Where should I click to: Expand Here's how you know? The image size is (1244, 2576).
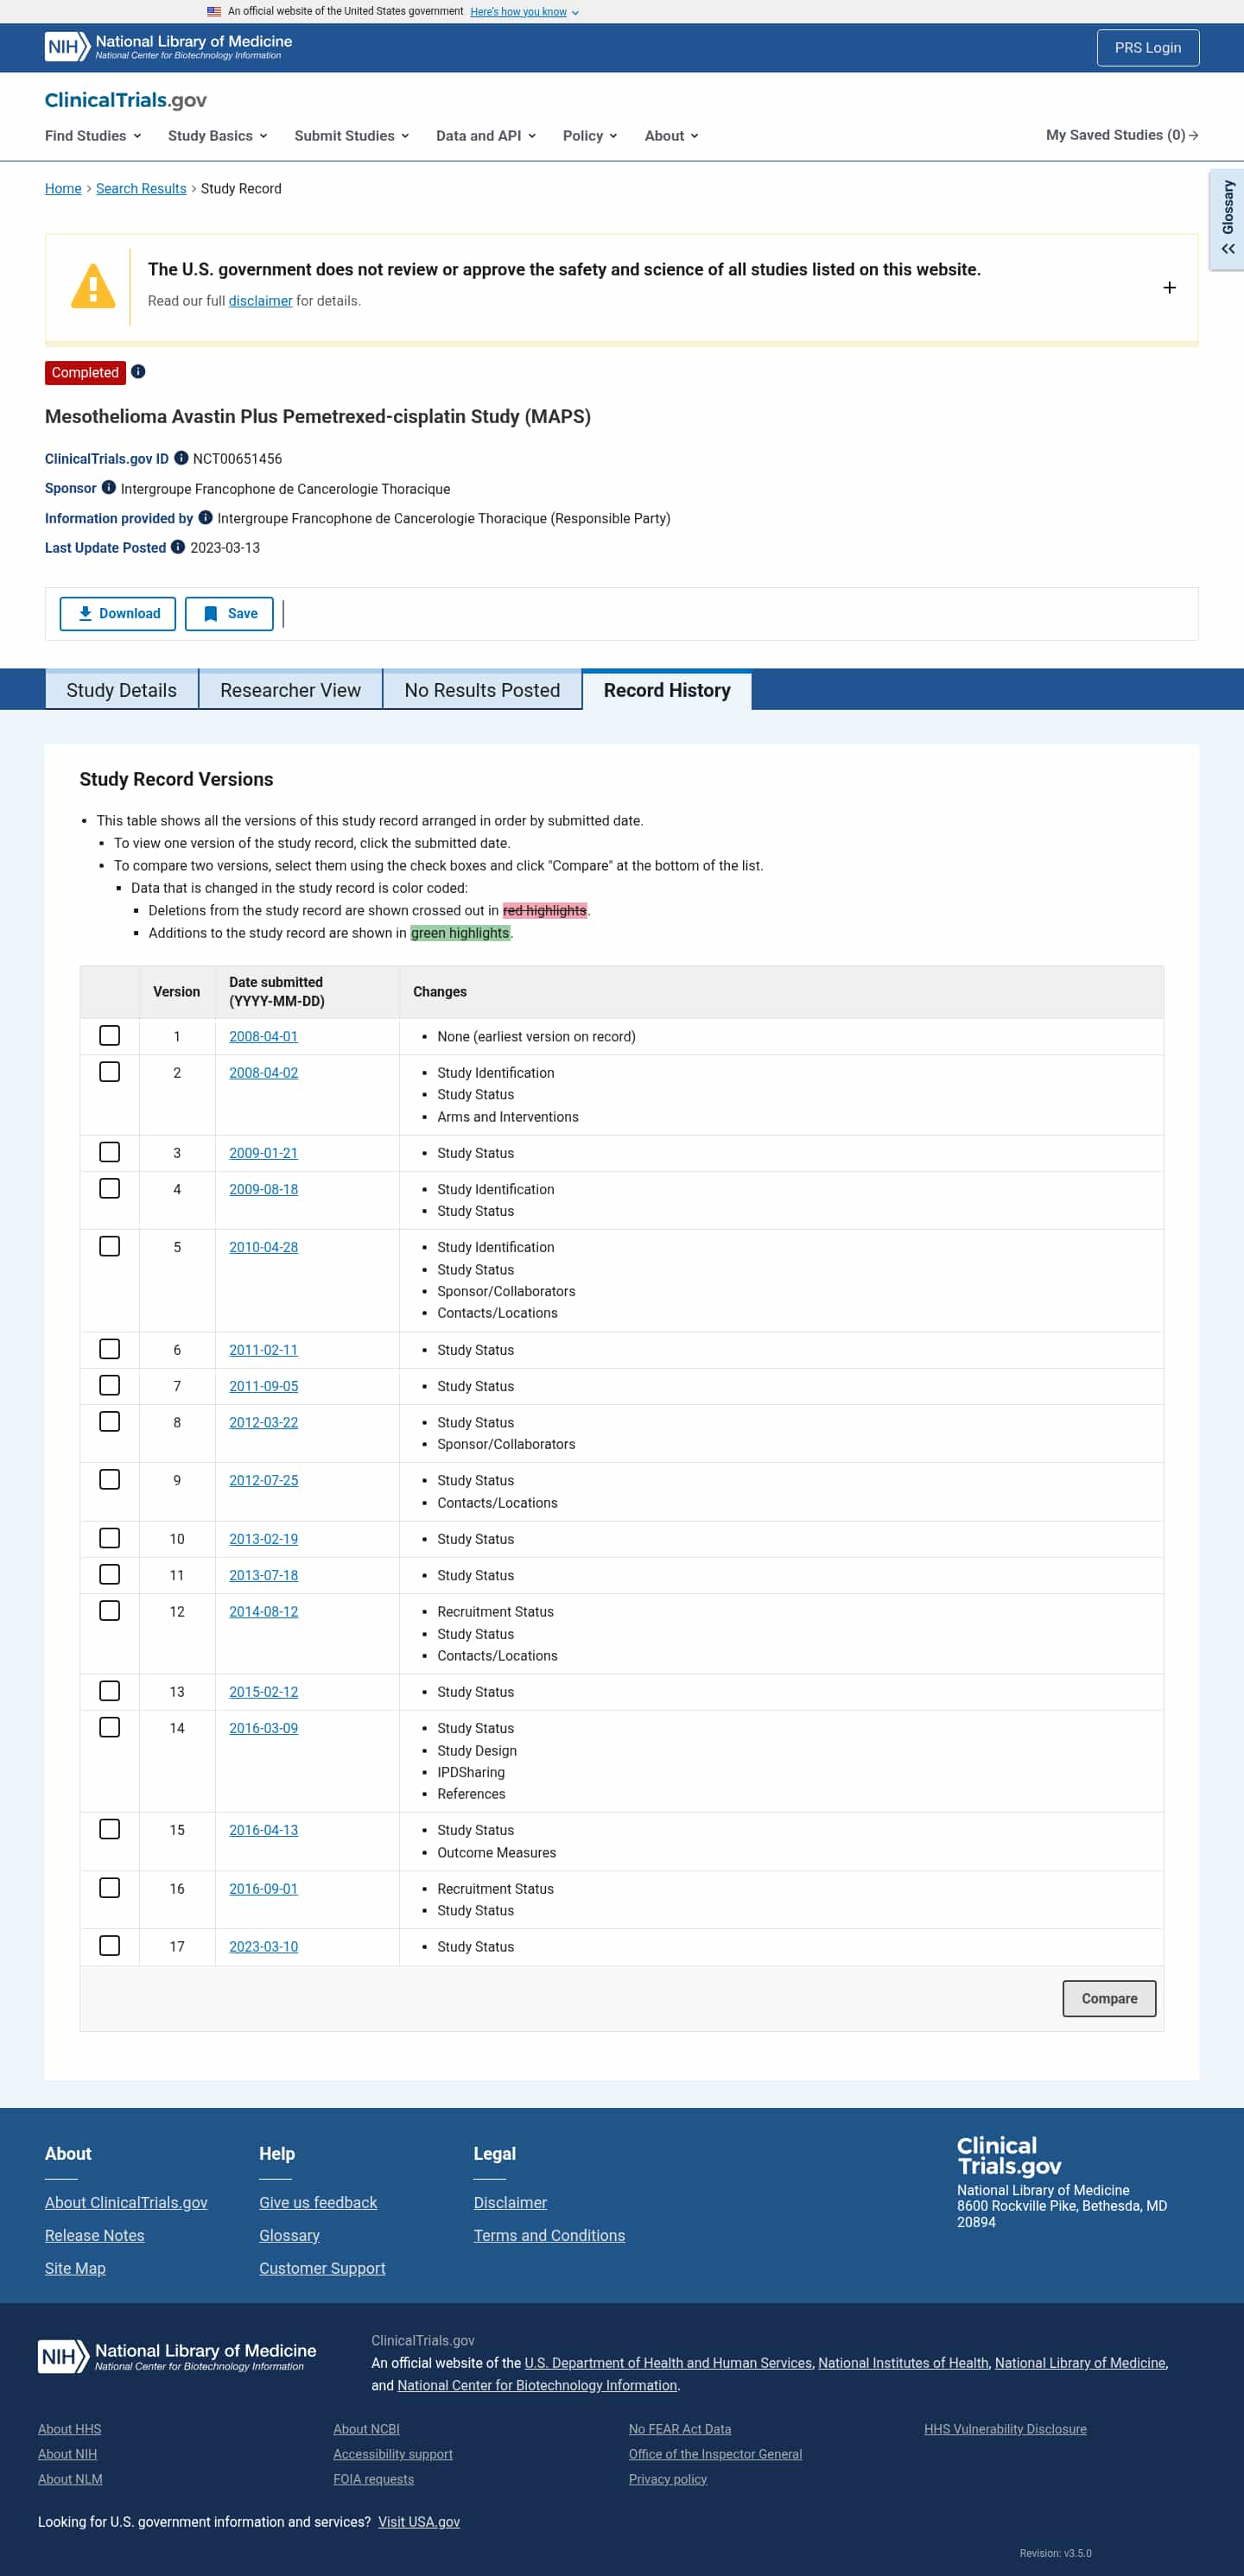coord(524,12)
